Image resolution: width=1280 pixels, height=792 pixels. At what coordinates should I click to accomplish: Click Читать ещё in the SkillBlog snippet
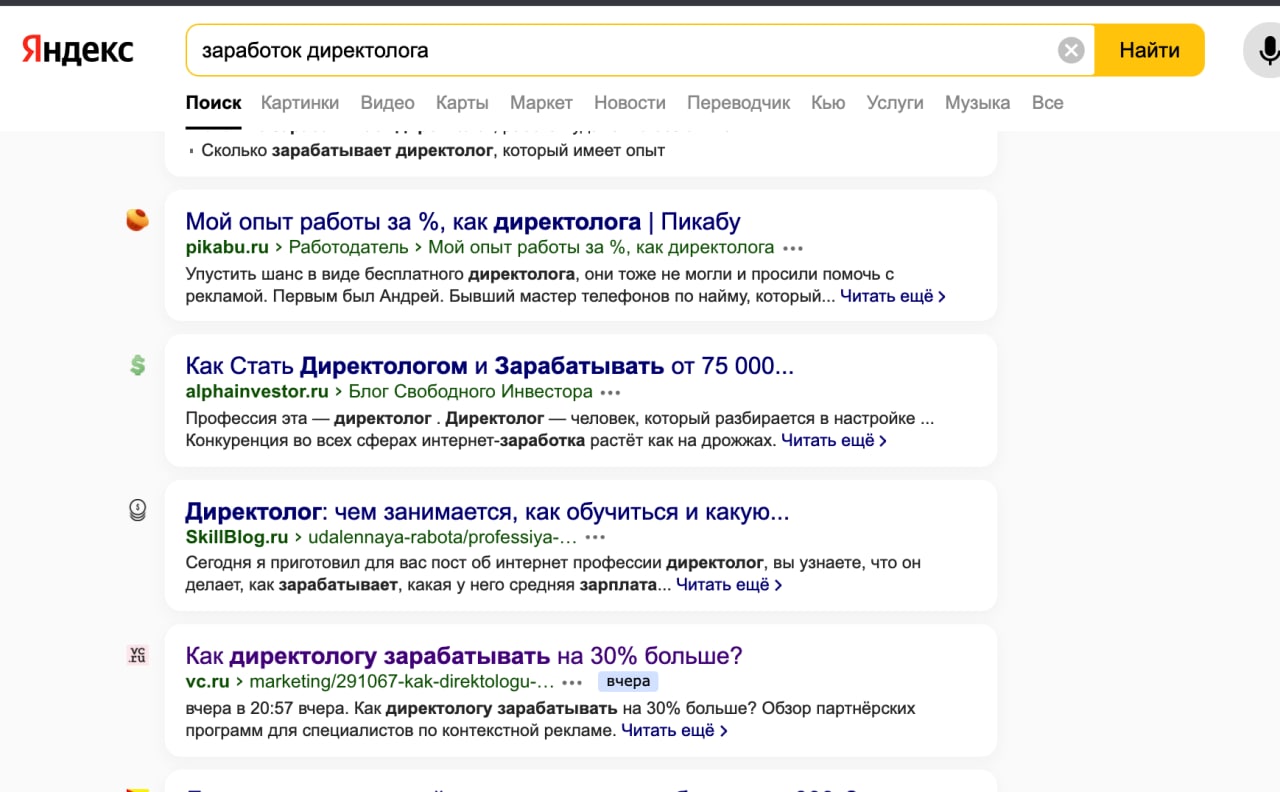pos(729,585)
